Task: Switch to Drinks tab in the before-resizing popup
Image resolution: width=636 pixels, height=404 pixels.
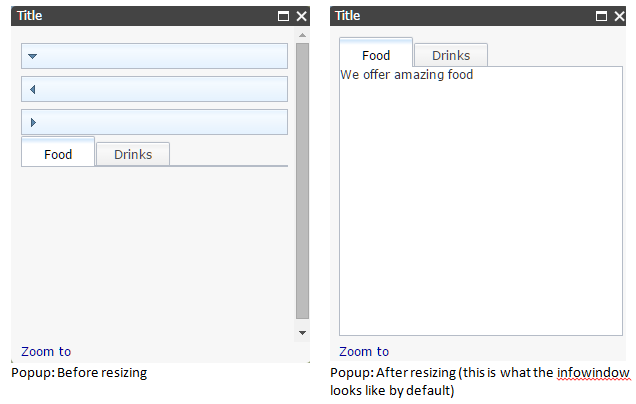Action: click(133, 154)
